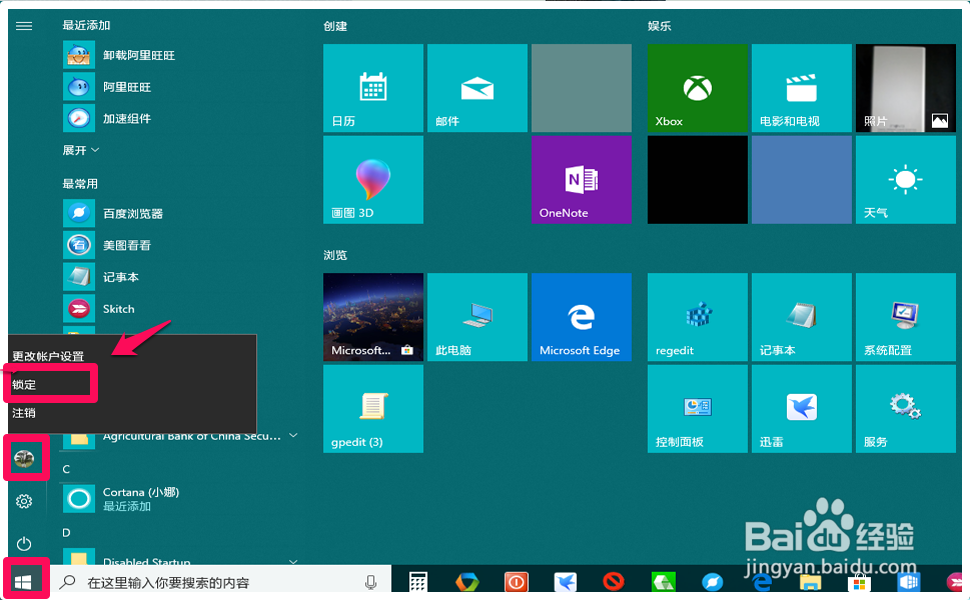Open the green taskbar app icon

[x=663, y=582]
